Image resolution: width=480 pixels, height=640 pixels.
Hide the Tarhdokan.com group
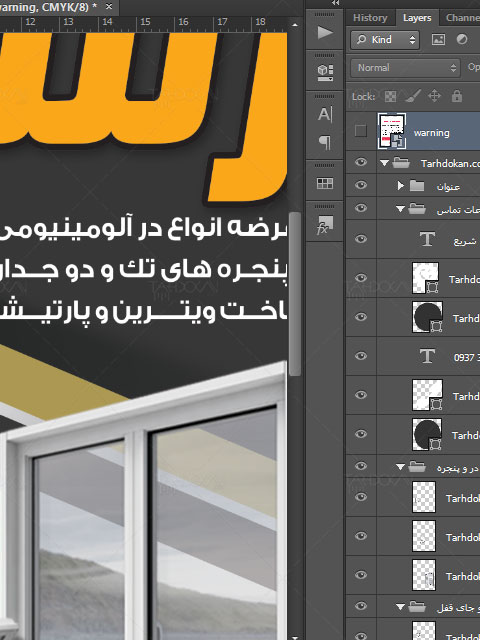361,162
